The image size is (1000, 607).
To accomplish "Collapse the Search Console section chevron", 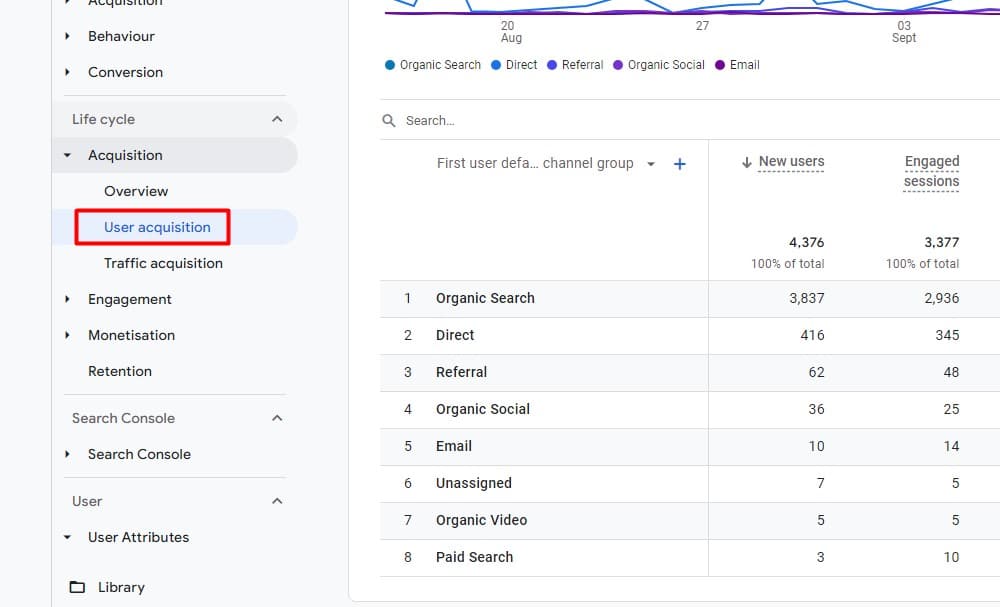I will pyautogui.click(x=277, y=418).
